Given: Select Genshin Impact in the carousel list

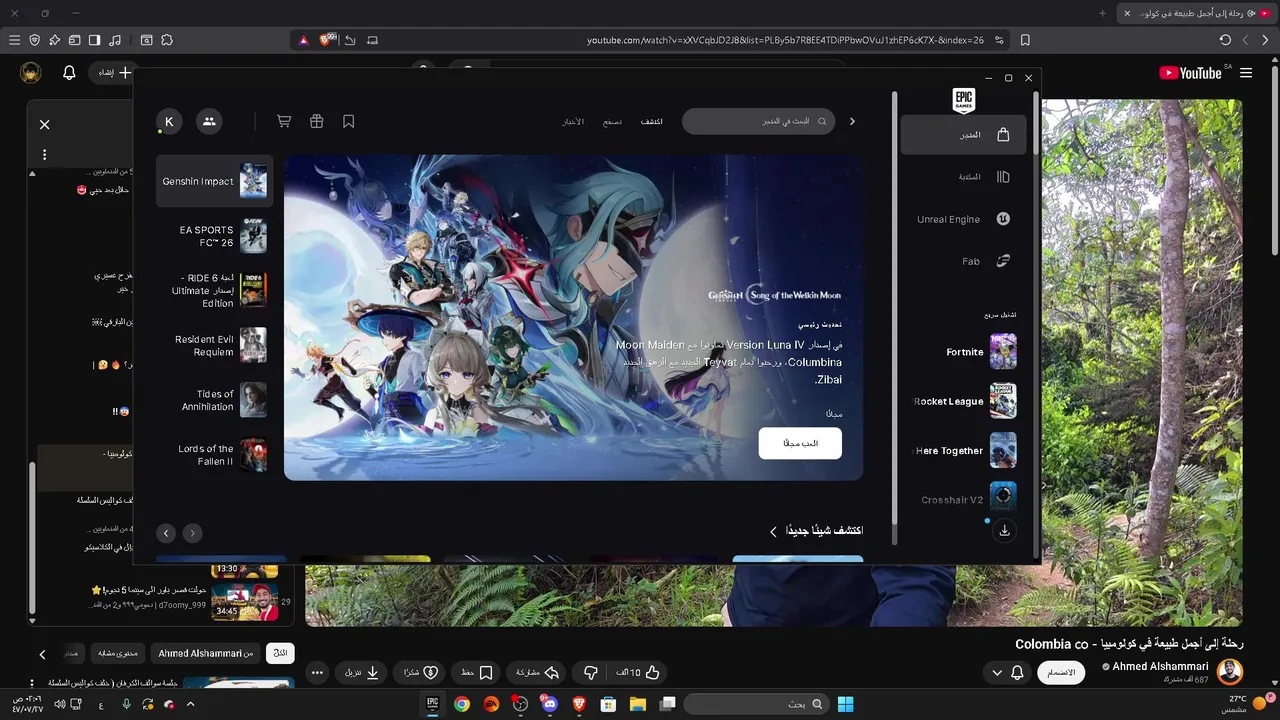Looking at the screenshot, I should (x=214, y=181).
